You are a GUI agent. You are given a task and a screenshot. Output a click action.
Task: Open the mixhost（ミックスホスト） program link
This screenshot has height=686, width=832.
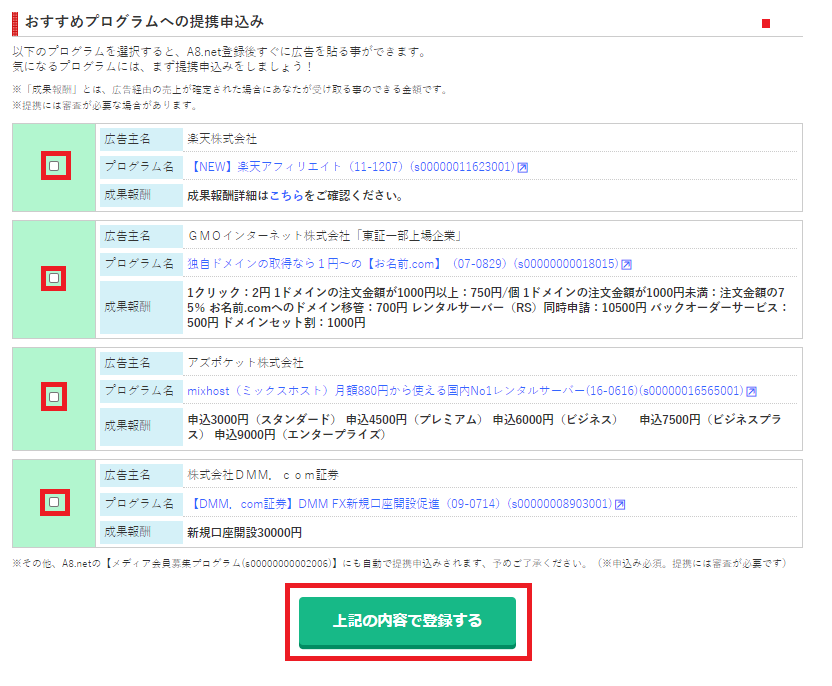tap(465, 391)
